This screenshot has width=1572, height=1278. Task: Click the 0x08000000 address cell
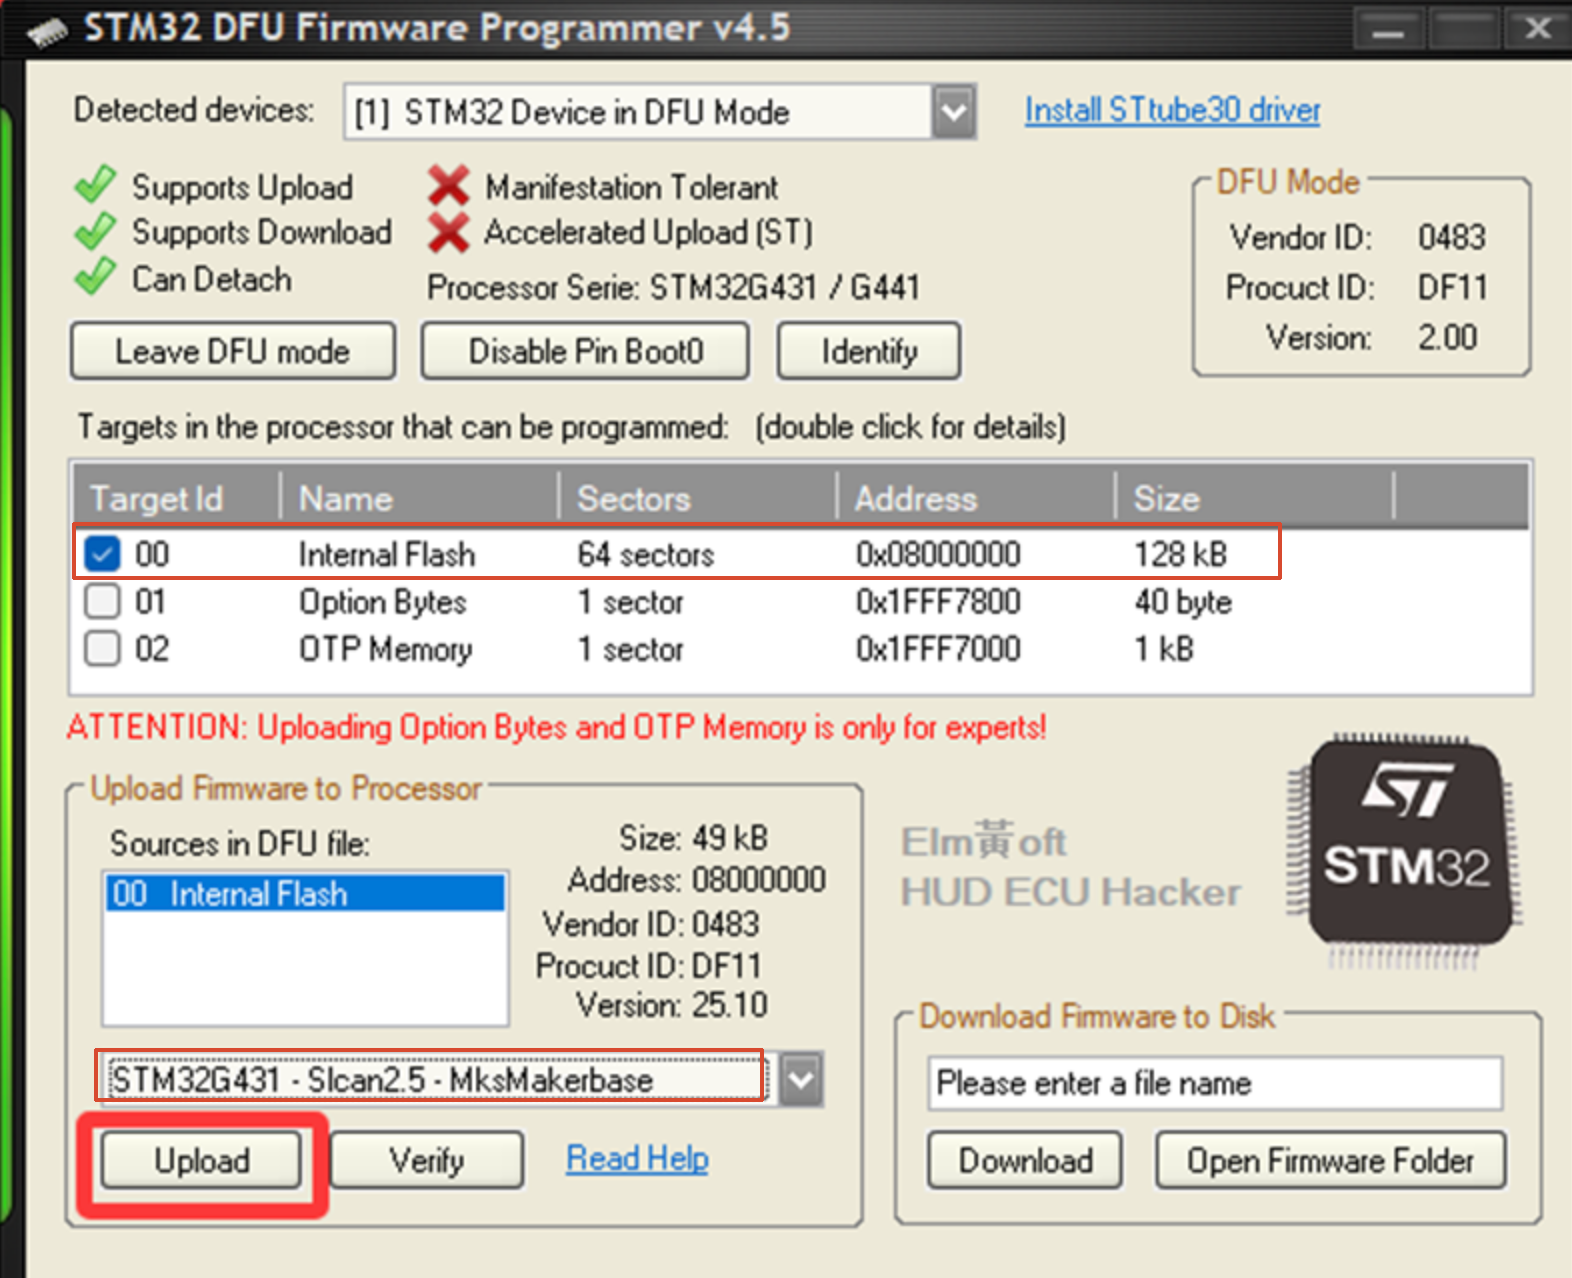pyautogui.click(x=938, y=554)
